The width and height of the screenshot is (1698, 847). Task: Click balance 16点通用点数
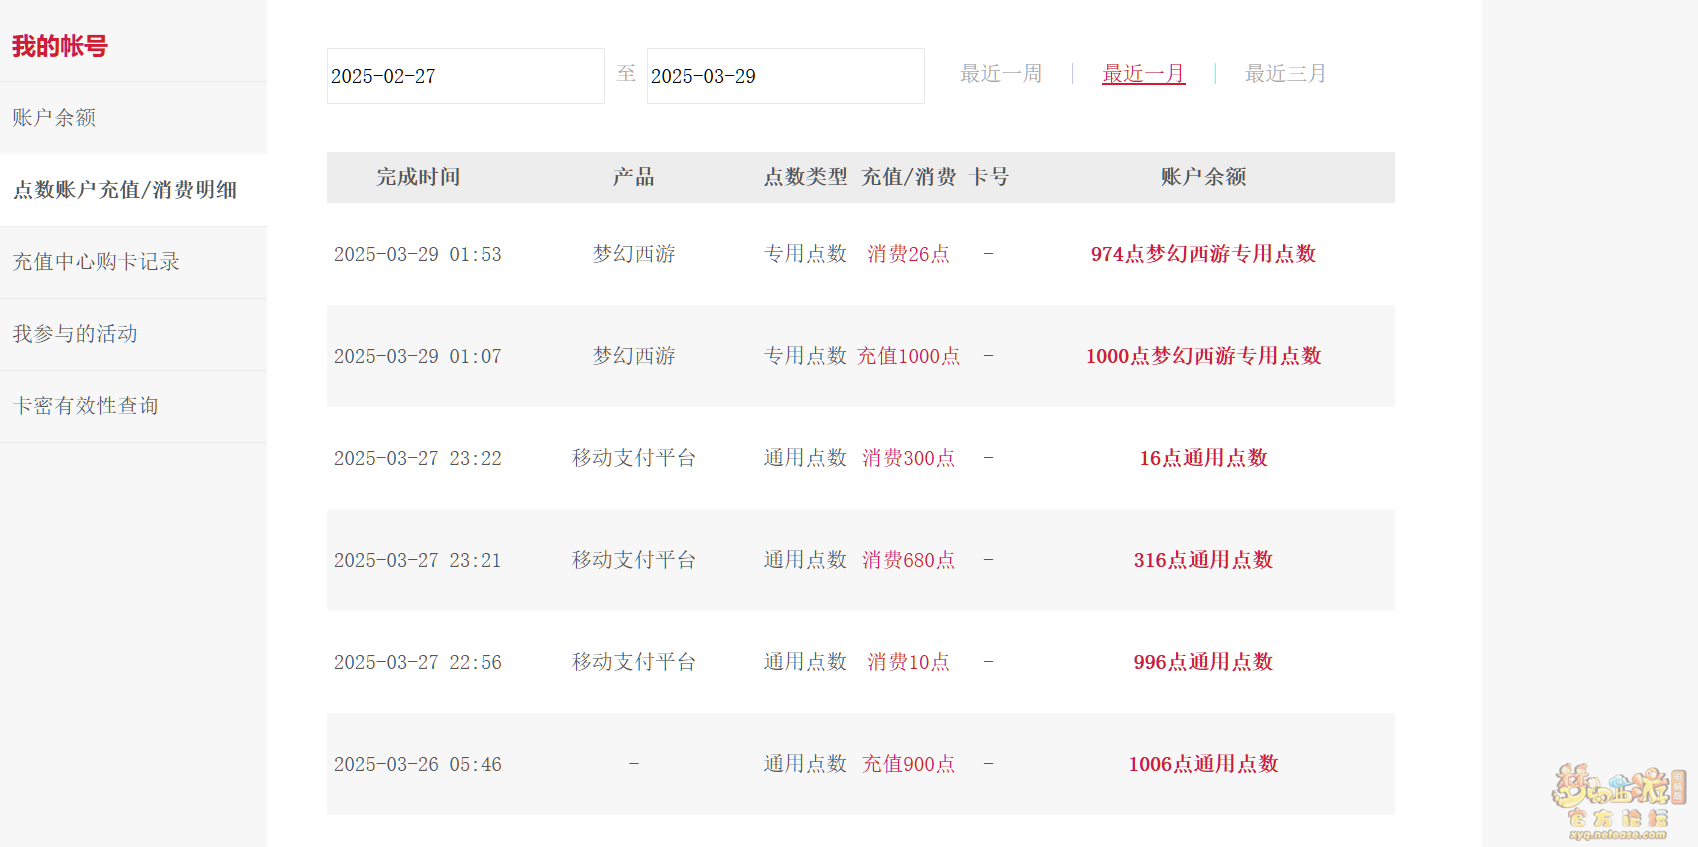pyautogui.click(x=1204, y=458)
